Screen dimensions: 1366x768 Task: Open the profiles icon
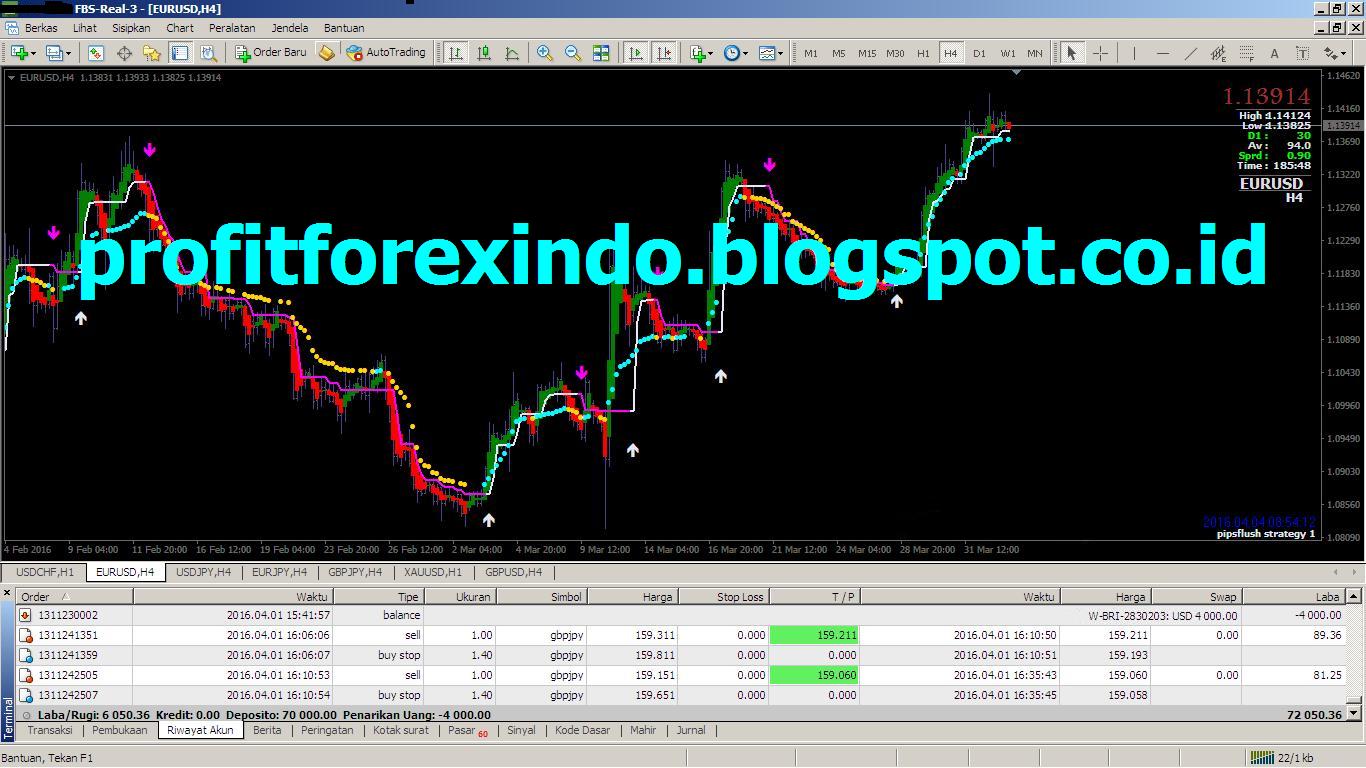coord(54,53)
